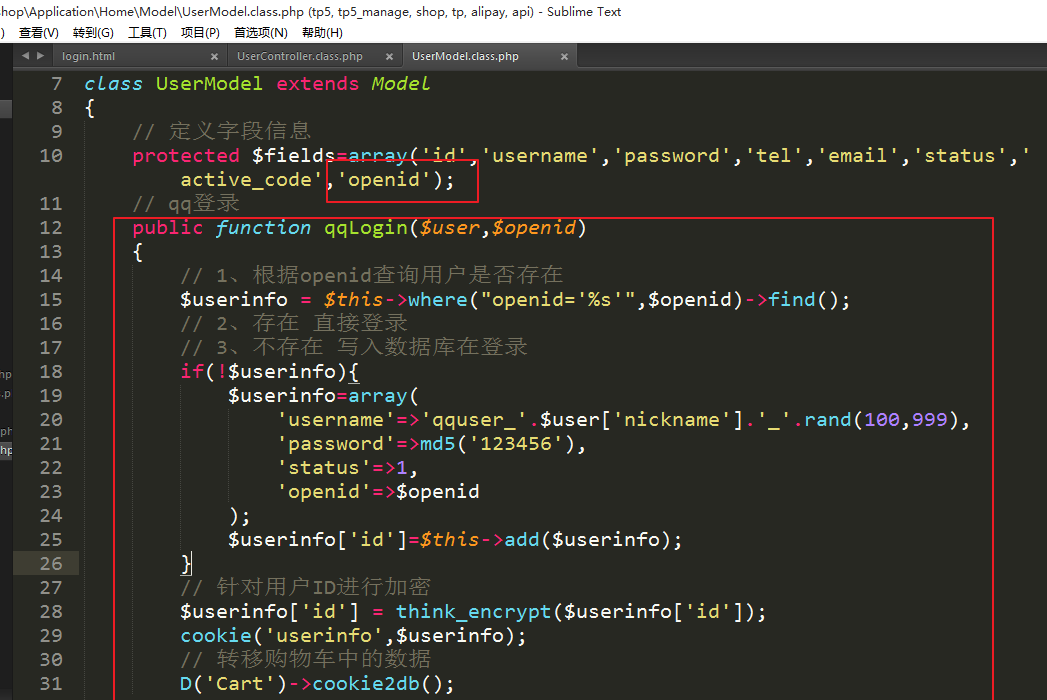
Task: Switch to the UserController.class.php tab
Action: pos(300,57)
